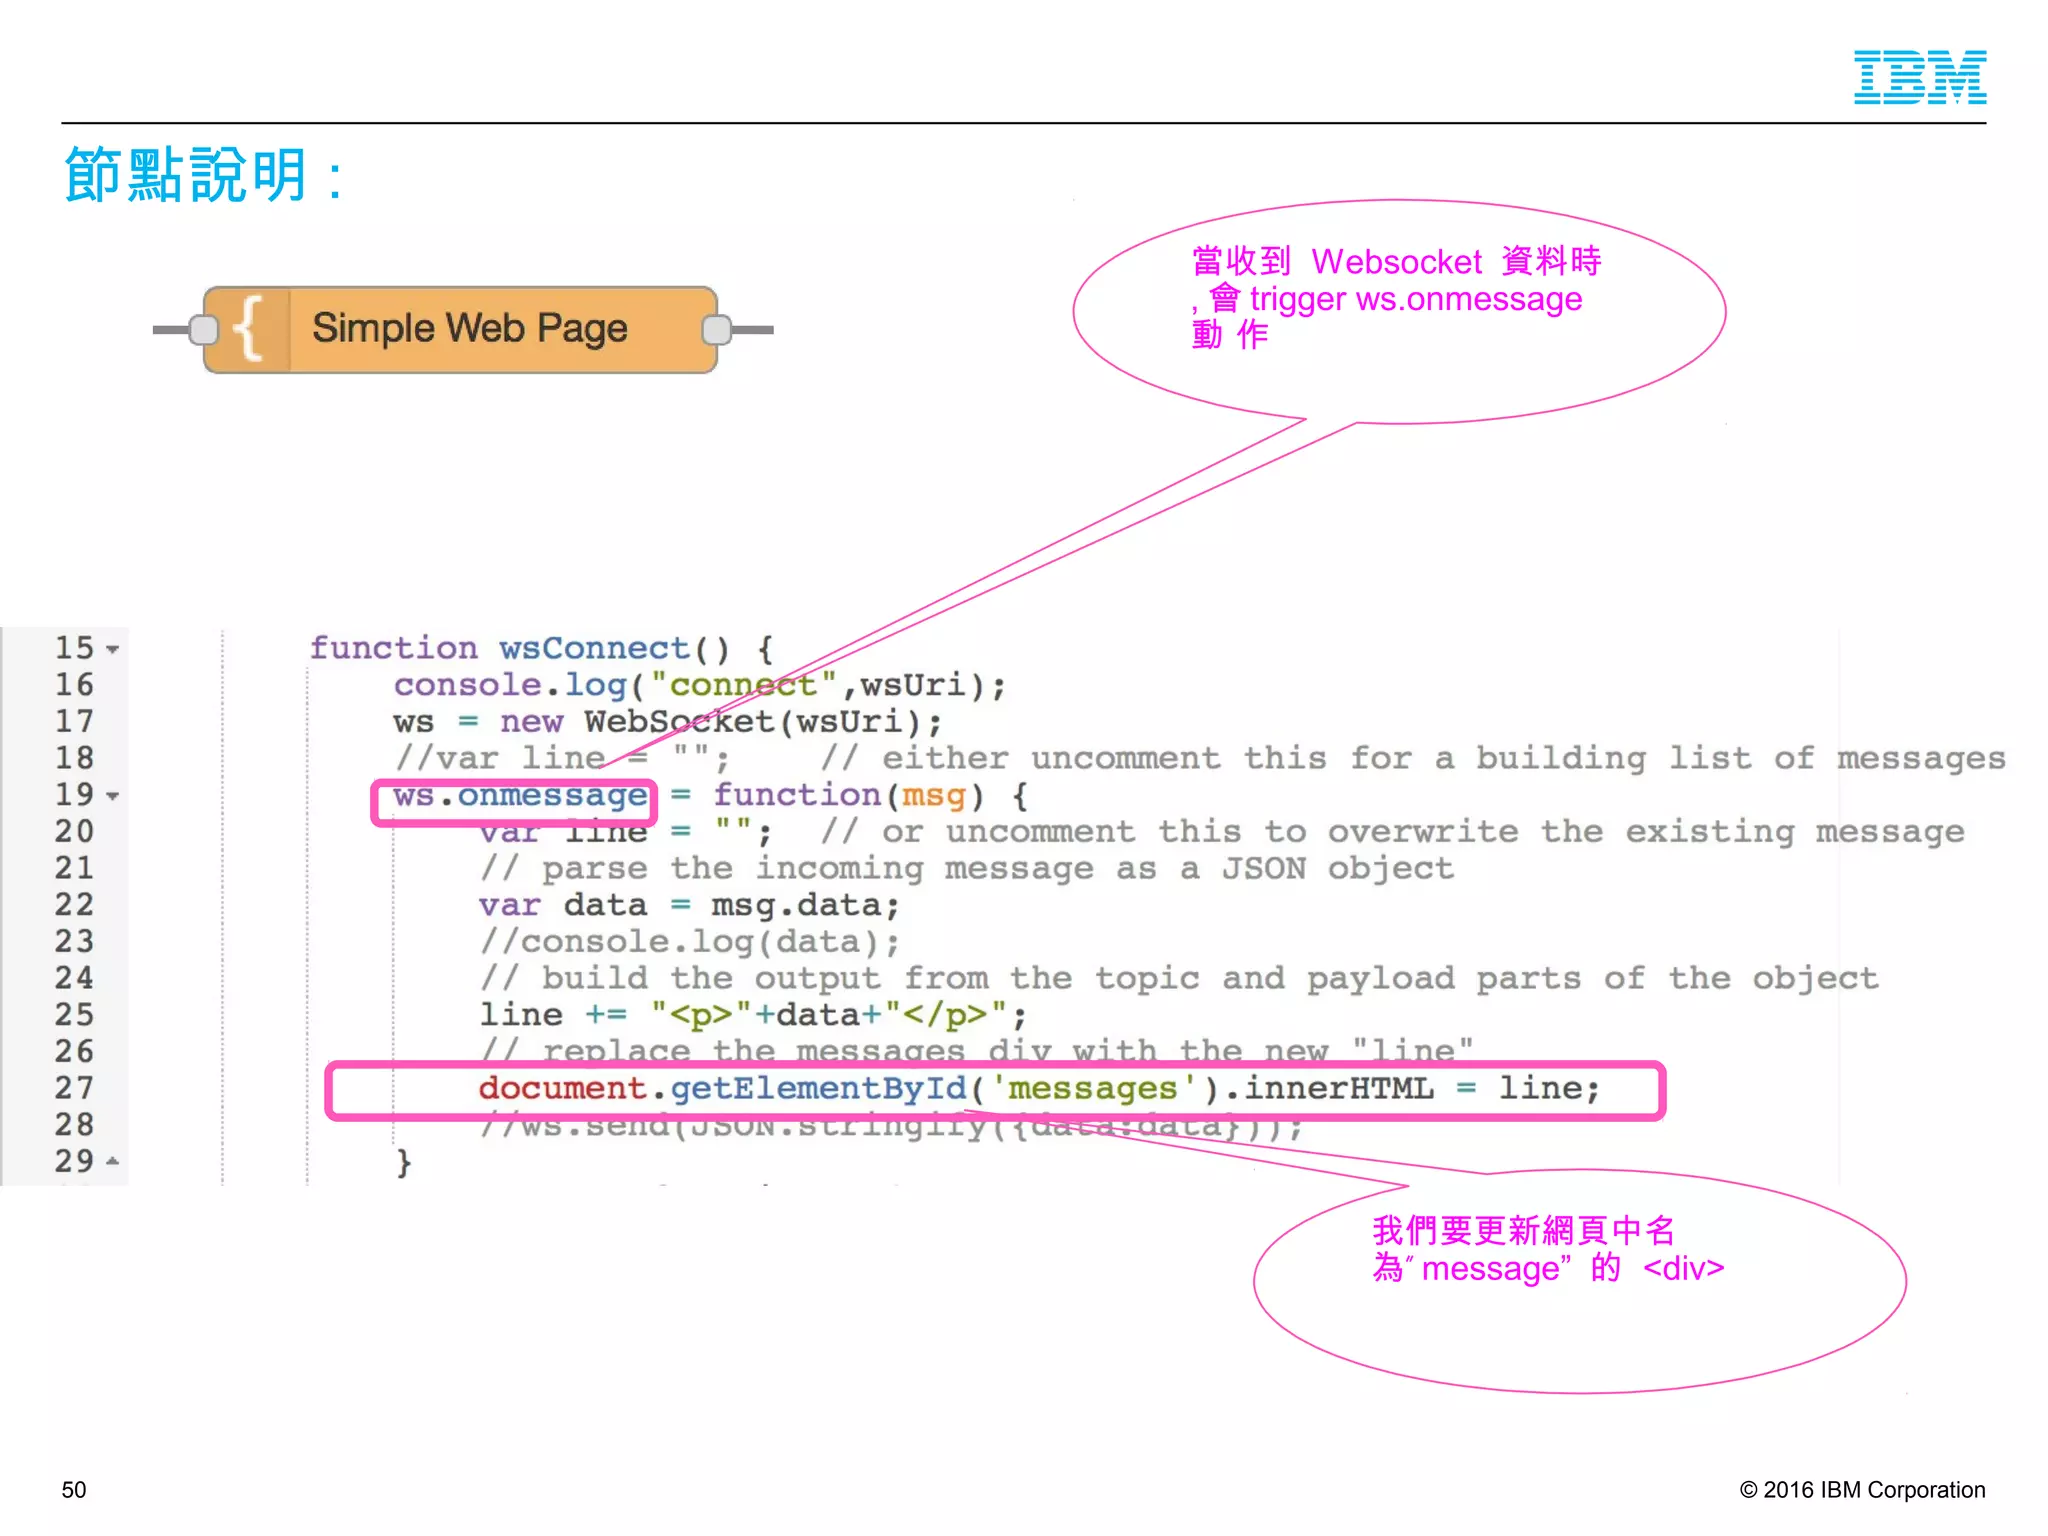The image size is (2048, 1536).
Task: Click 'console.log("connect",wsUri);' code line
Action: 699,685
